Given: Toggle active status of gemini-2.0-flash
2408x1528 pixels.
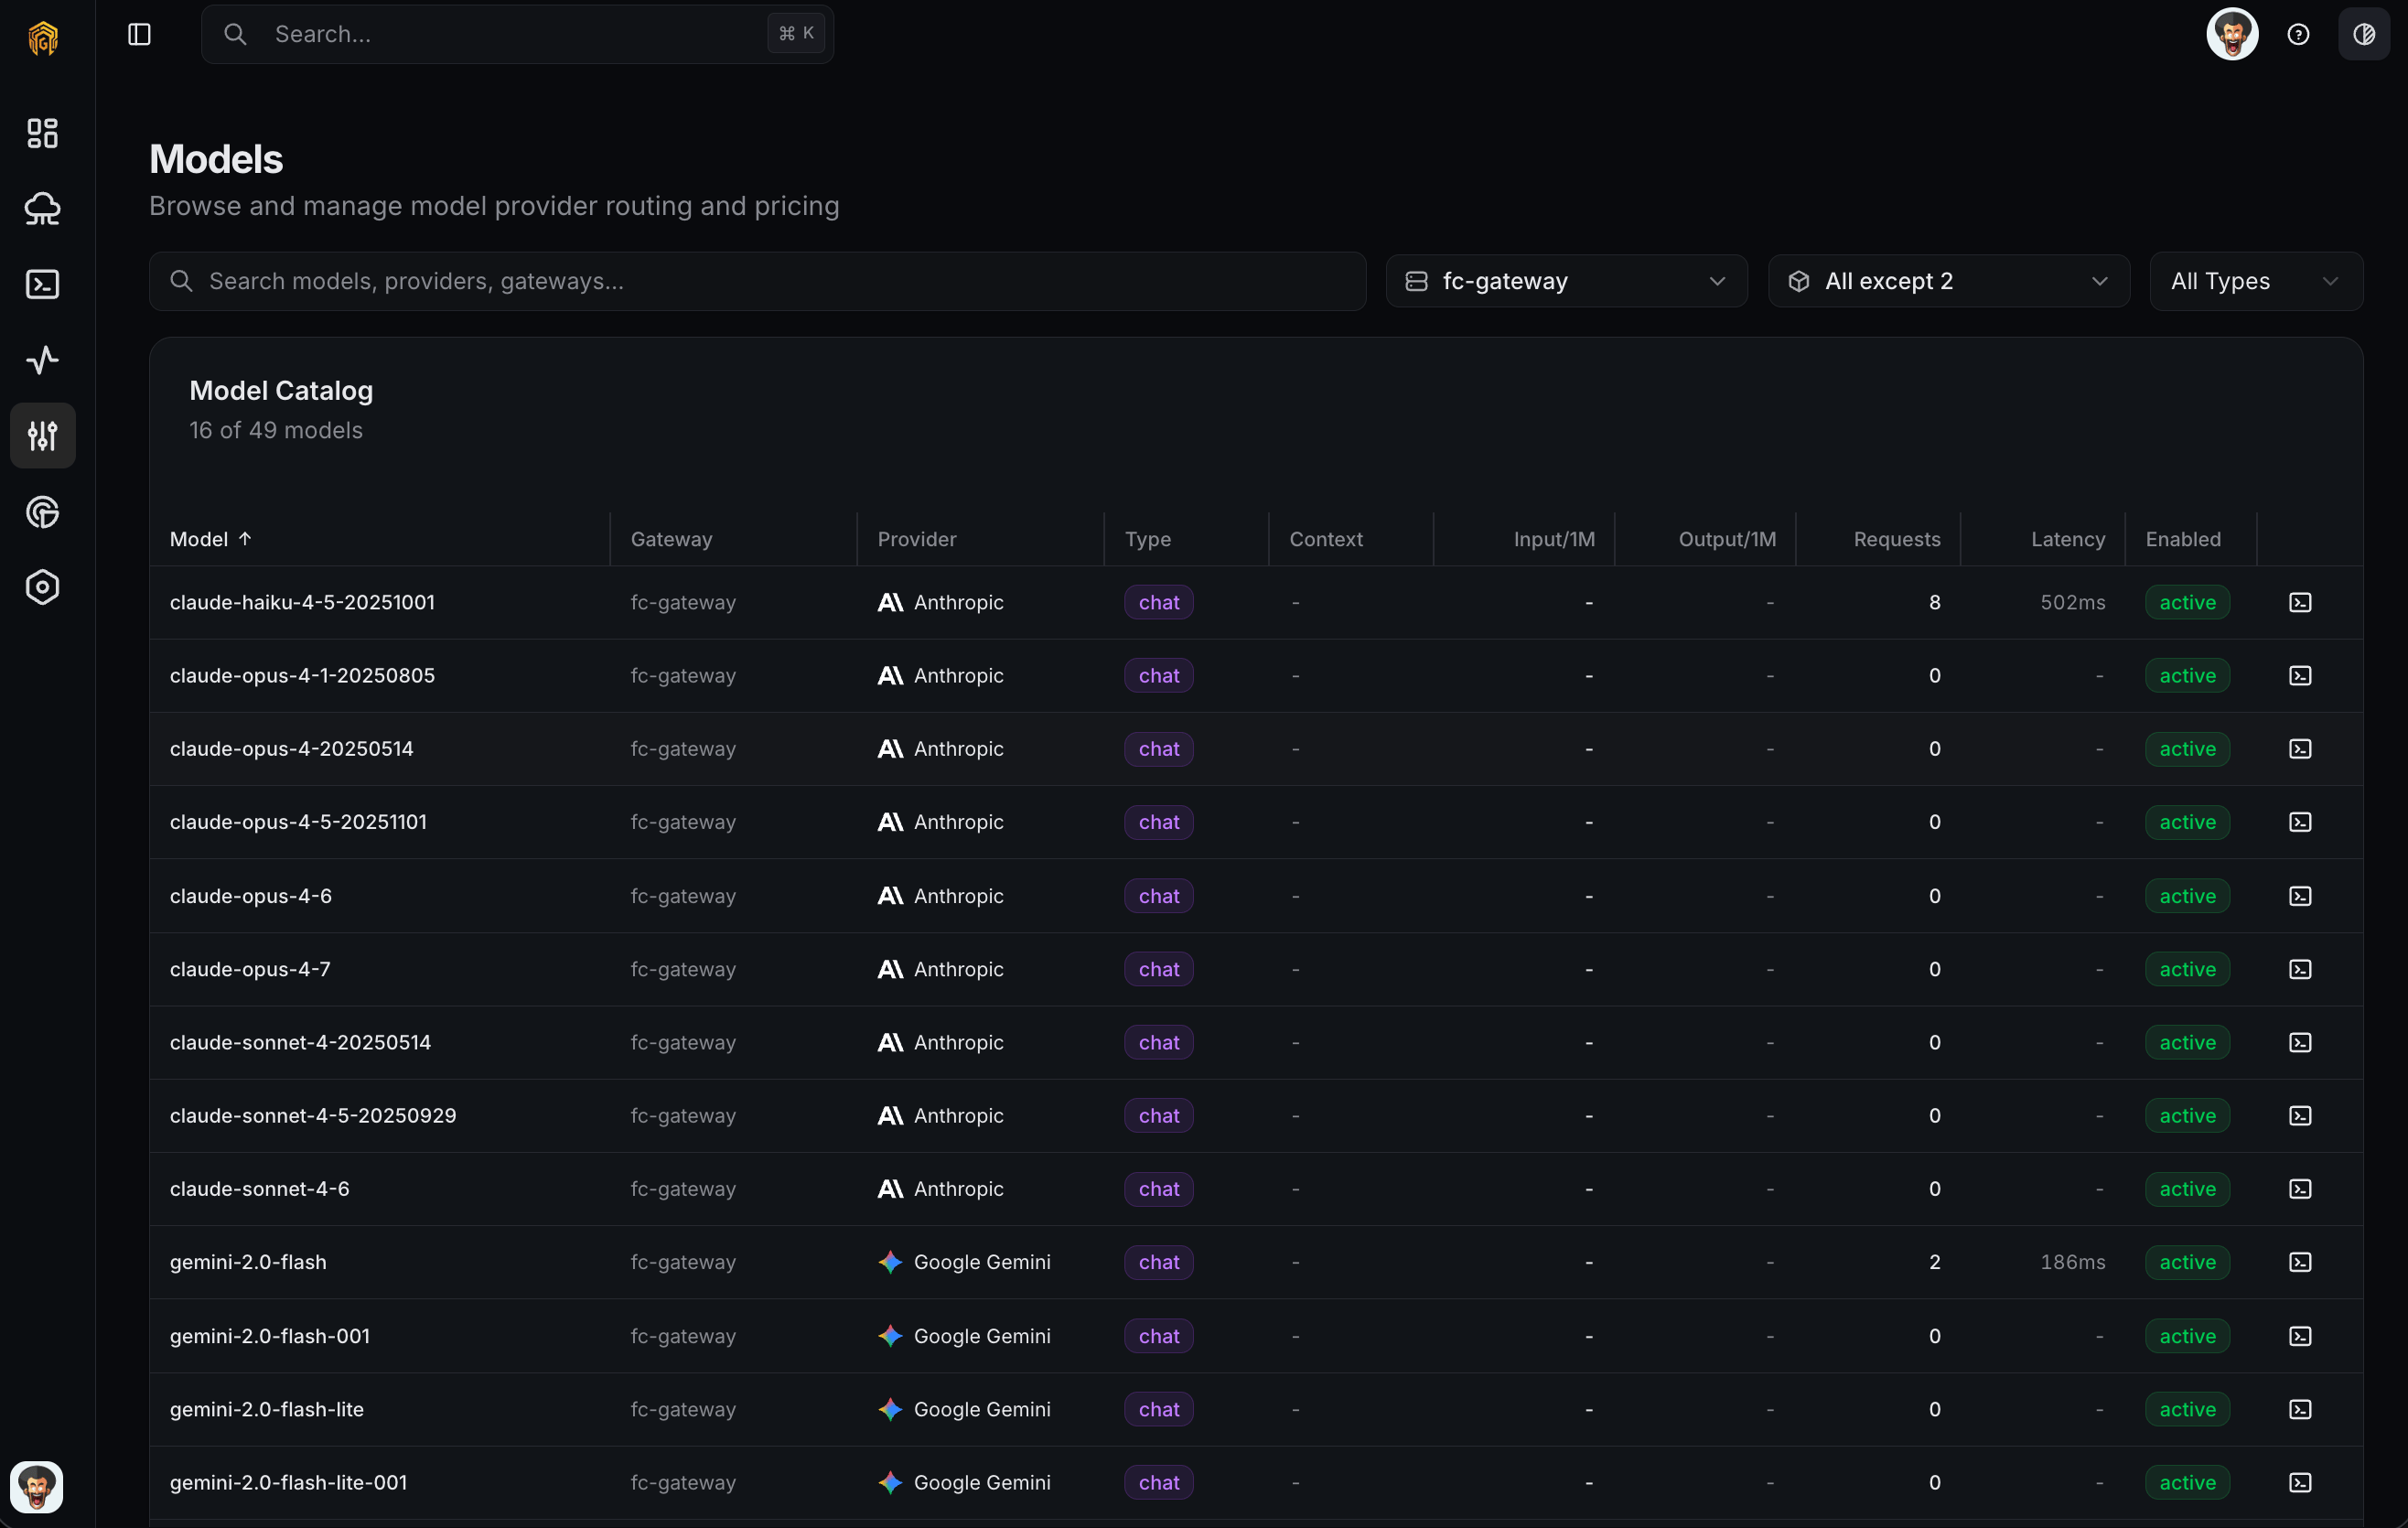Looking at the screenshot, I should [2186, 1262].
